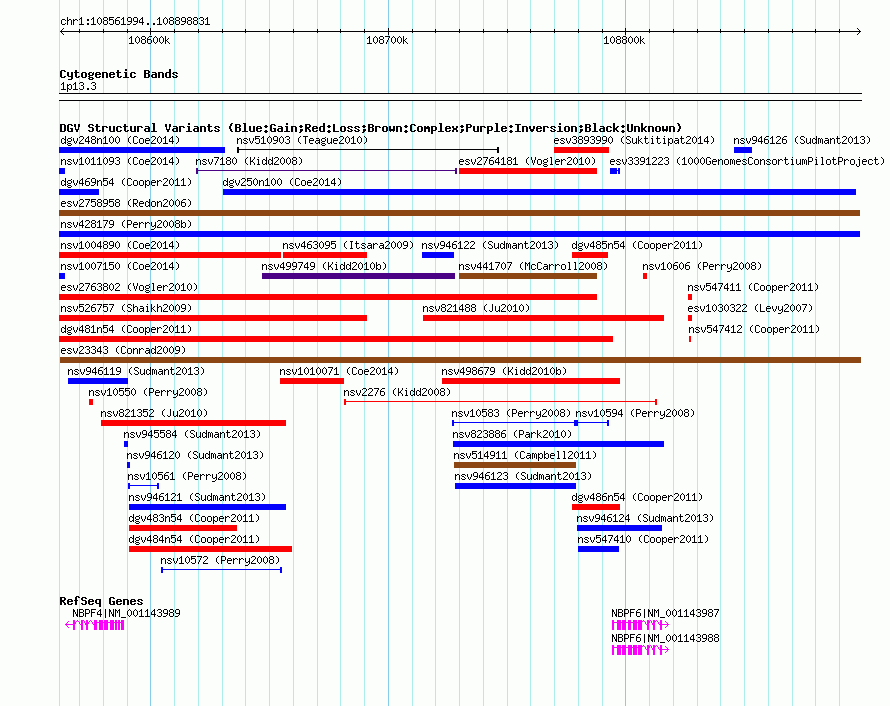Open NBPF6|NM_001143988 gene label
The width and height of the screenshot is (890, 706).
pos(665,638)
